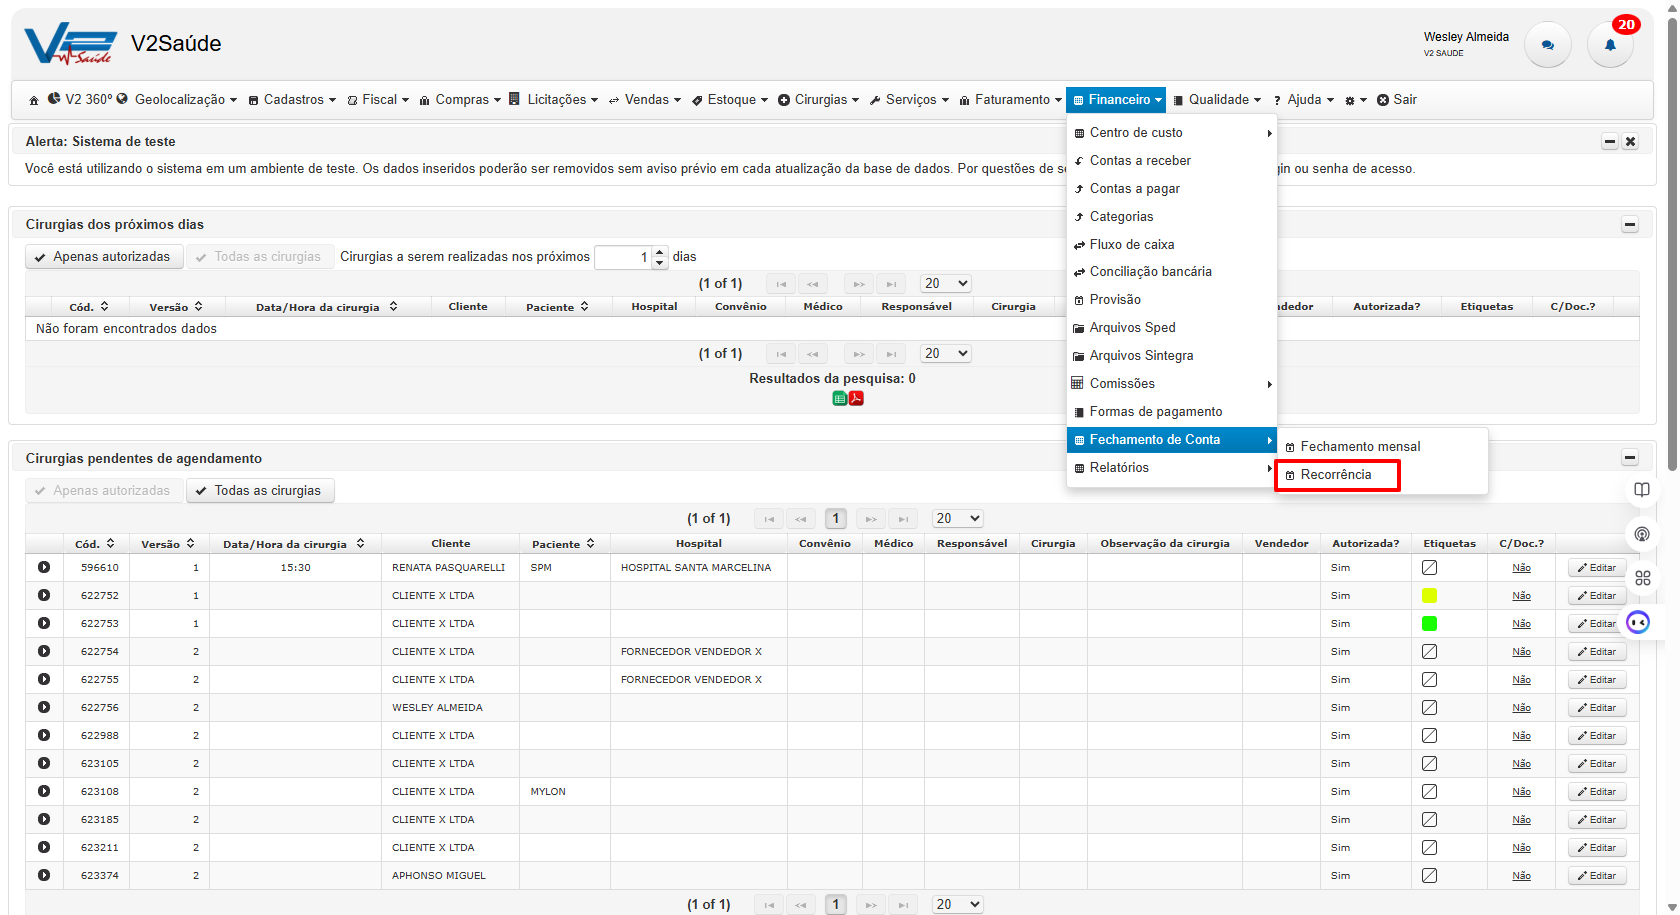Screen dimensions: 1680x915
Task: Export search results to PDF icon
Action: [856, 398]
